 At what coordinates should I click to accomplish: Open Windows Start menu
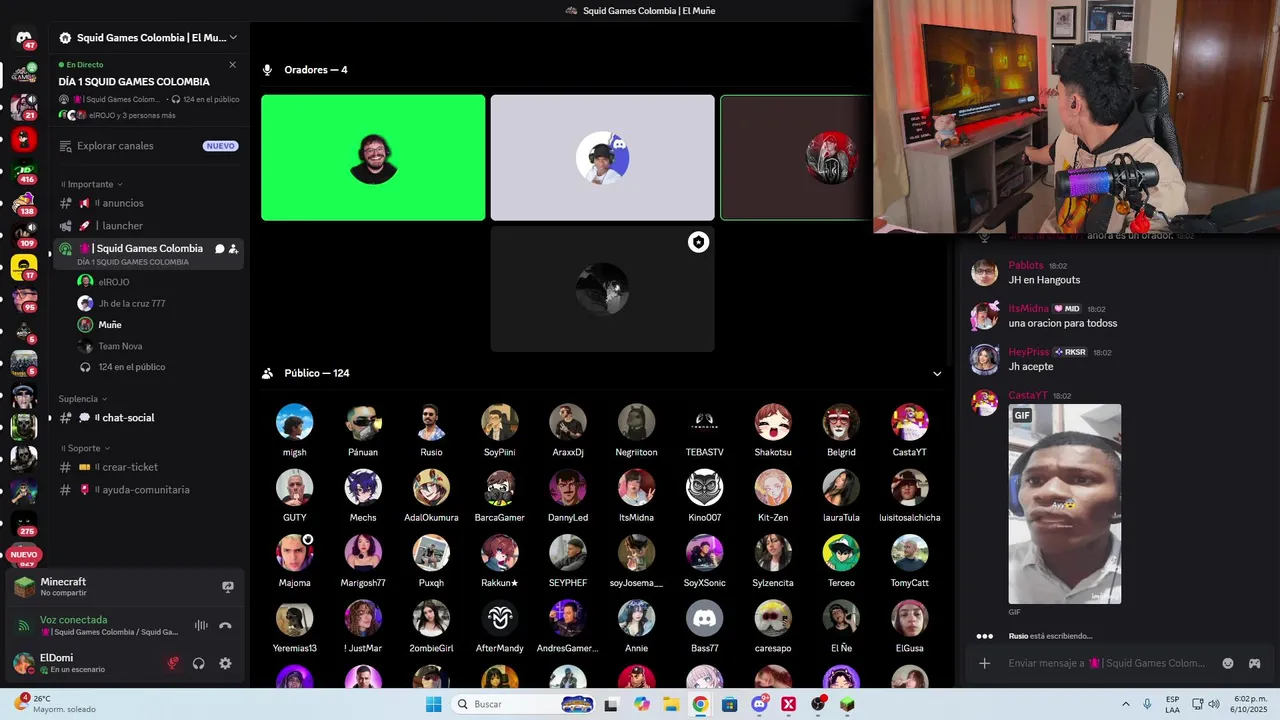click(433, 704)
